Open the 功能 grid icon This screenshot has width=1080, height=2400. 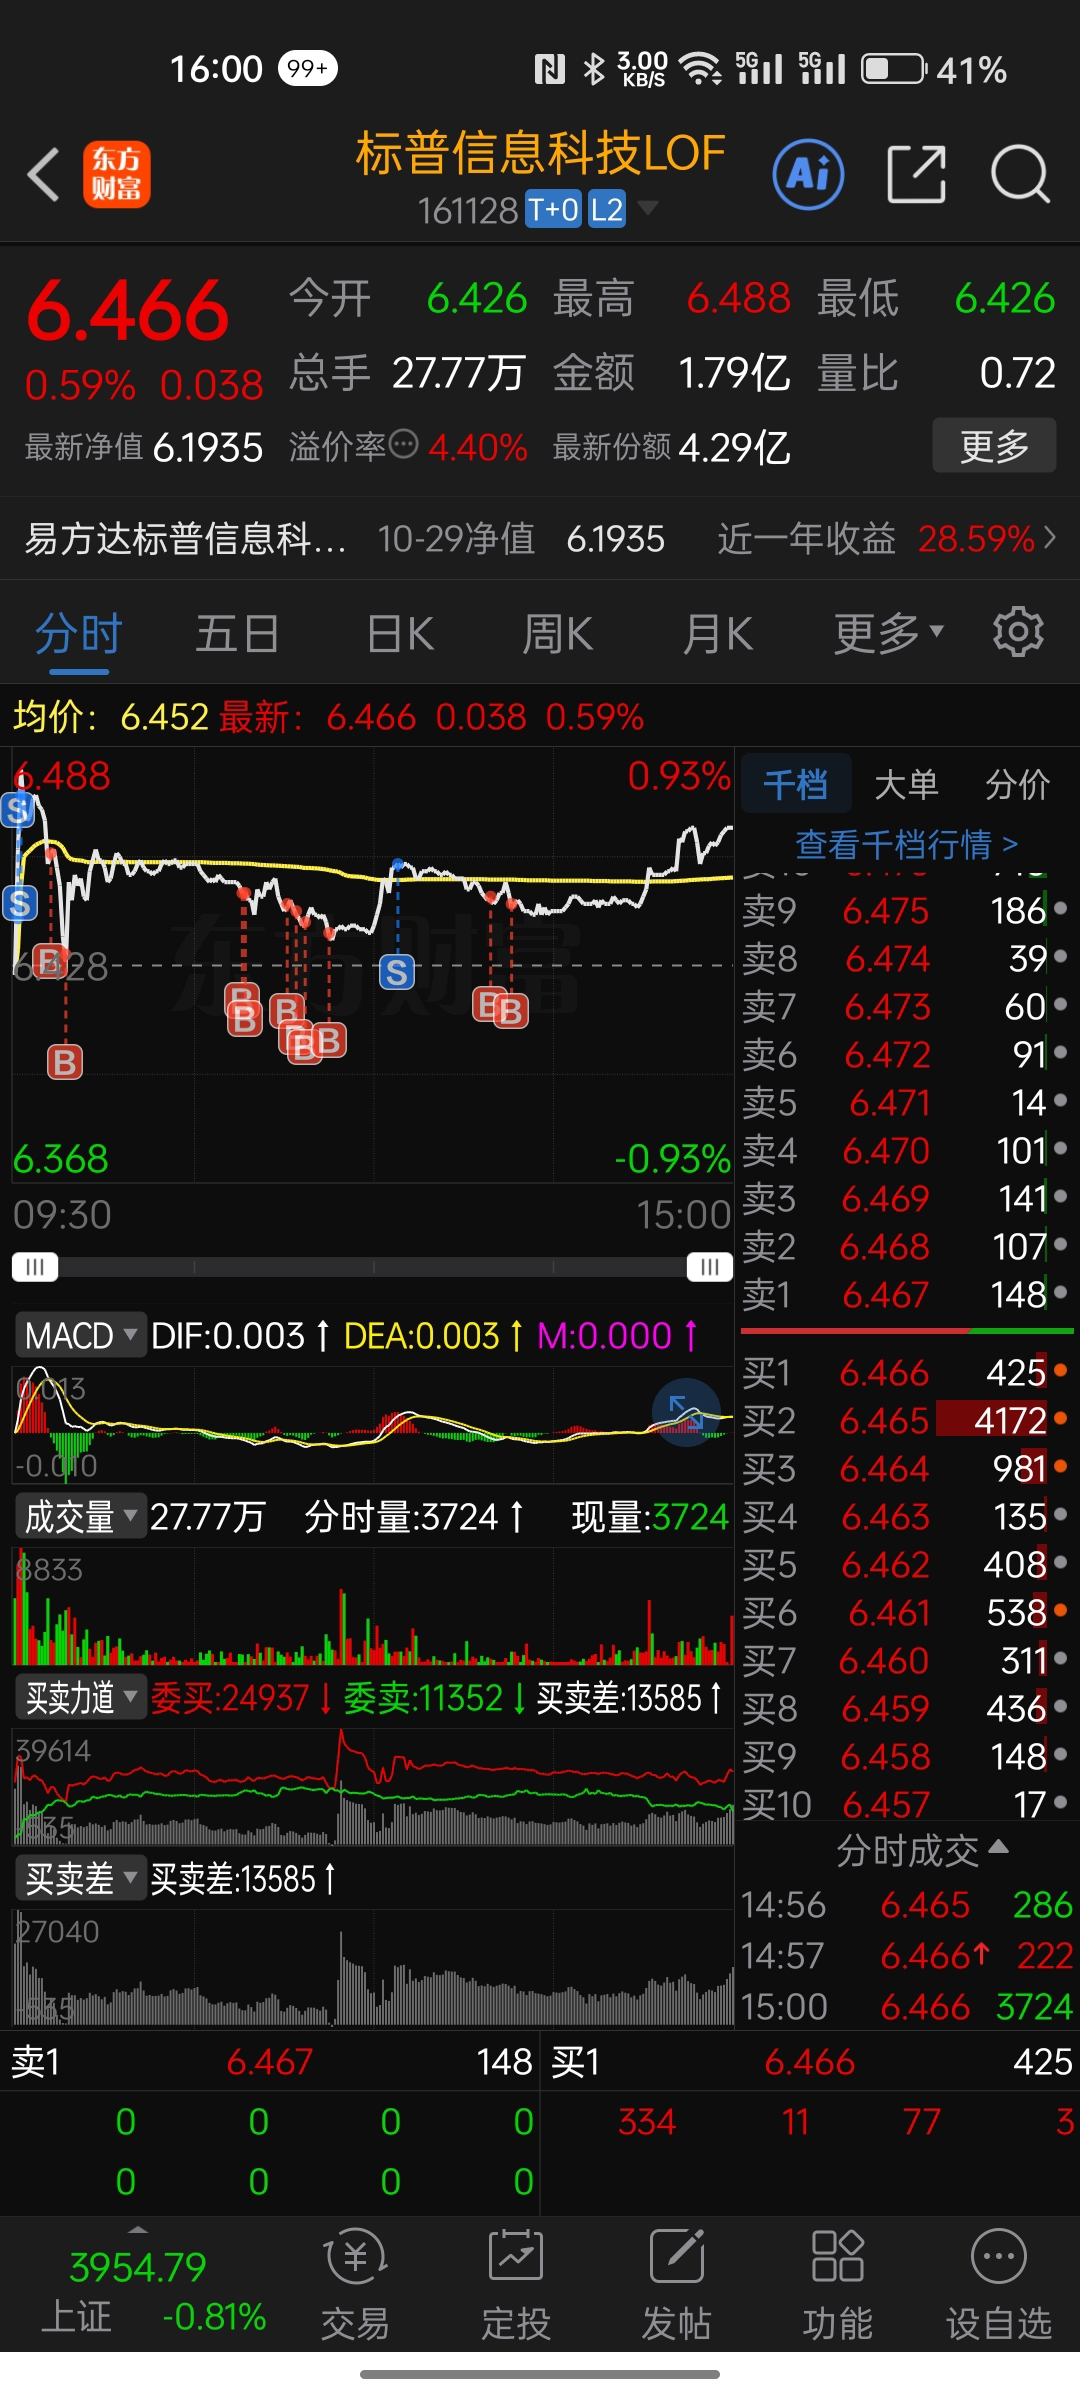tap(838, 2257)
